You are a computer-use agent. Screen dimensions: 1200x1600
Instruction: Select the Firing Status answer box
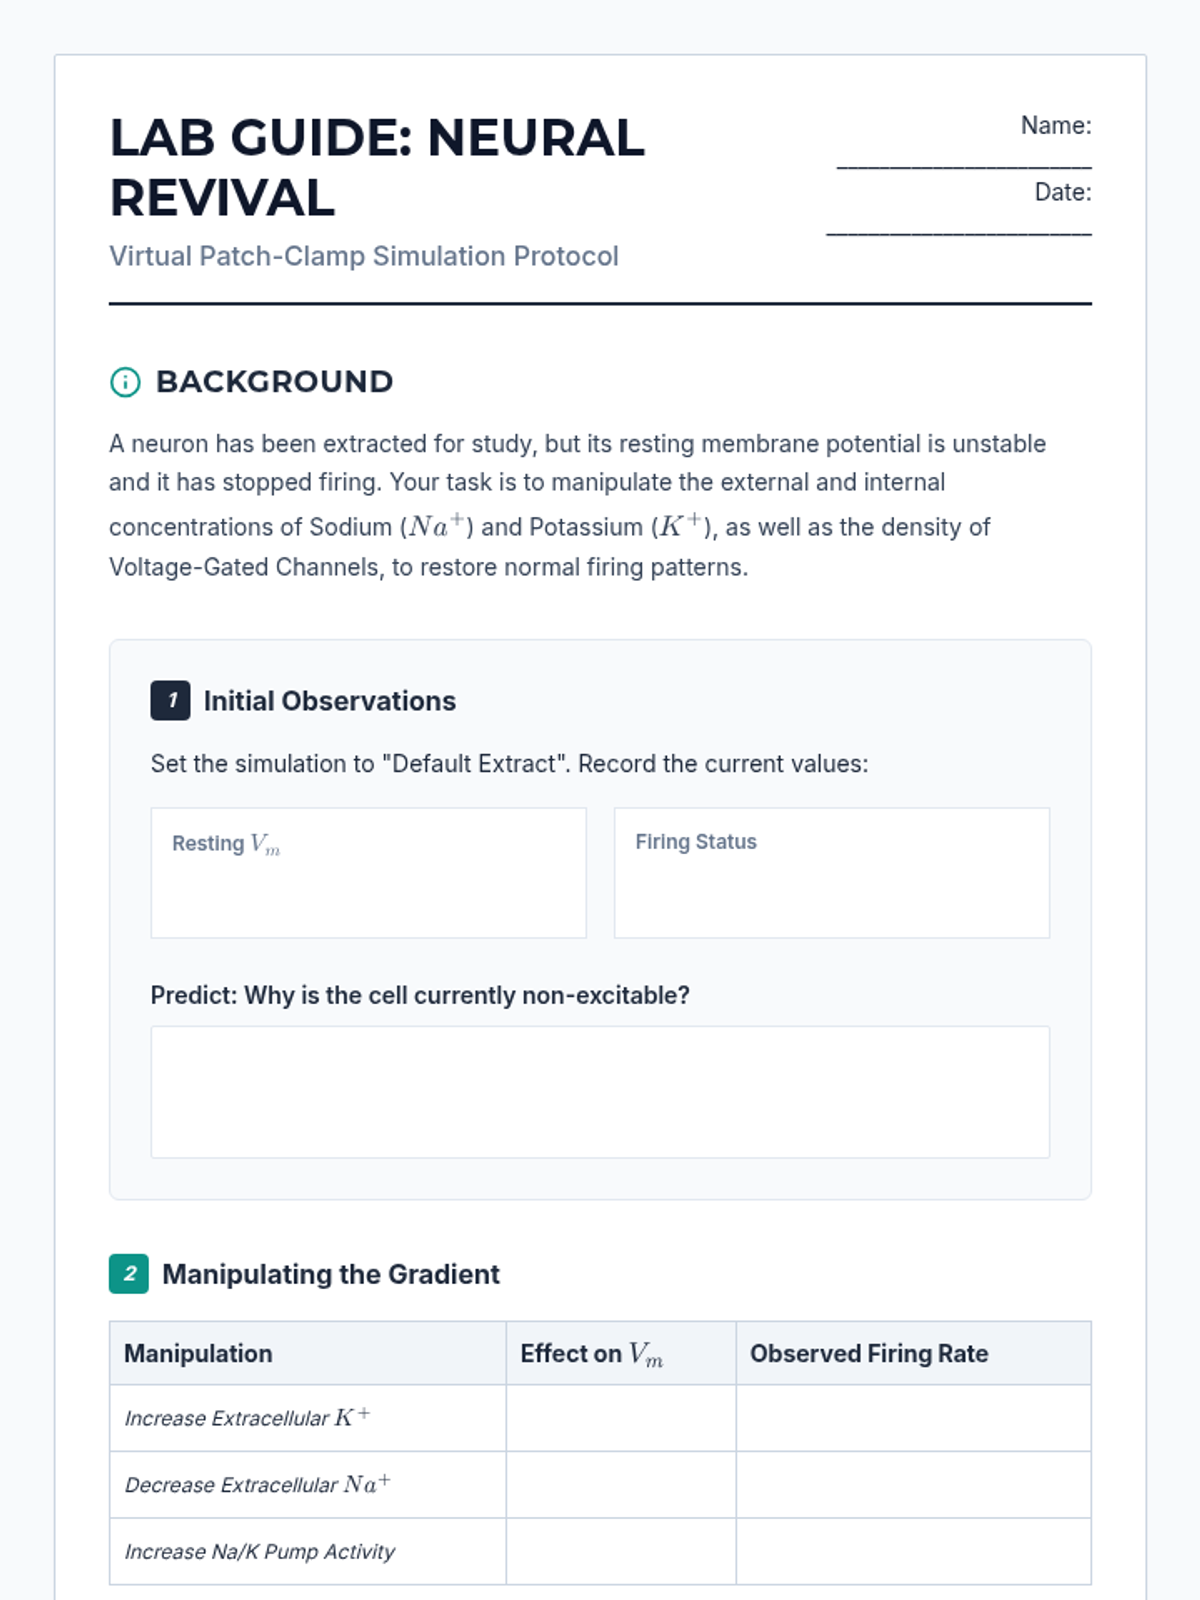pyautogui.click(x=831, y=885)
